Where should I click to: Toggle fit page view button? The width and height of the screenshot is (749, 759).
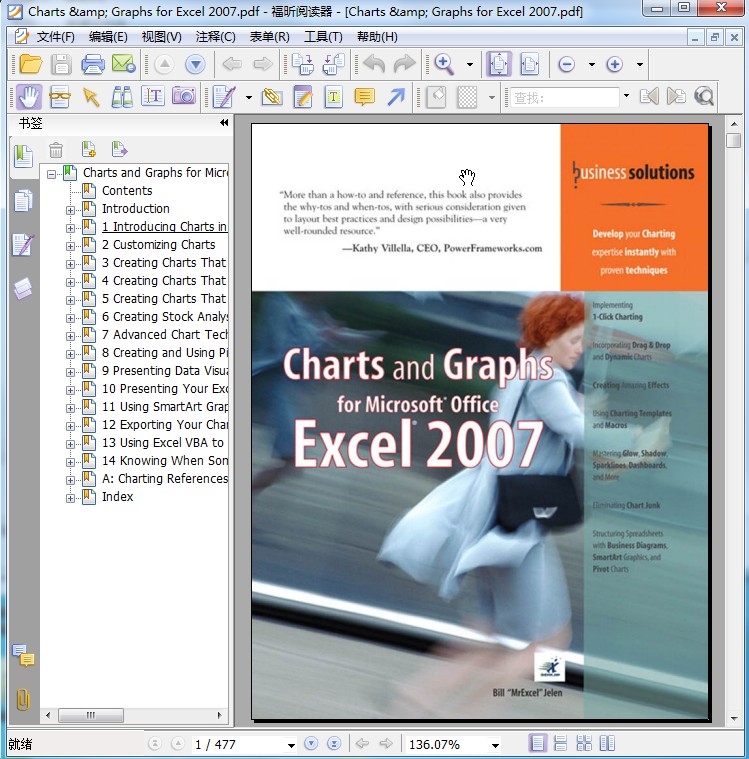(x=498, y=65)
